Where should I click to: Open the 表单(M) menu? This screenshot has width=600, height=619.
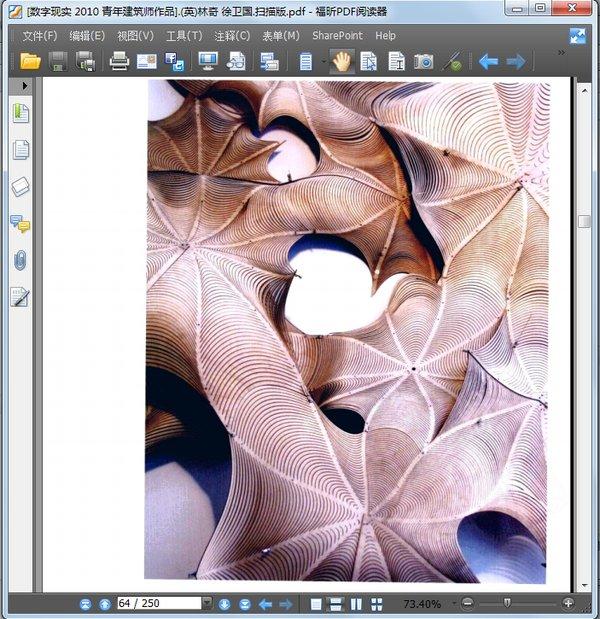pos(281,36)
